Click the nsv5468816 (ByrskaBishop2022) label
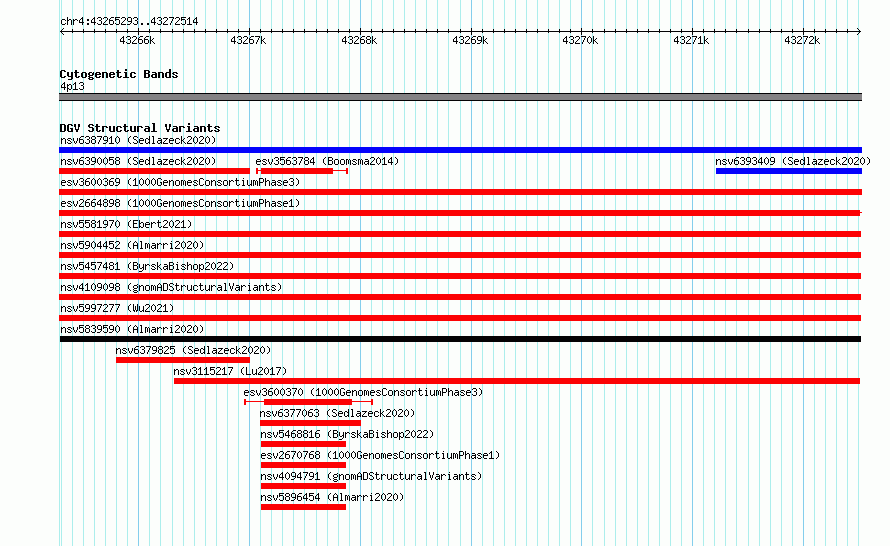This screenshot has width=890, height=546. click(x=347, y=434)
